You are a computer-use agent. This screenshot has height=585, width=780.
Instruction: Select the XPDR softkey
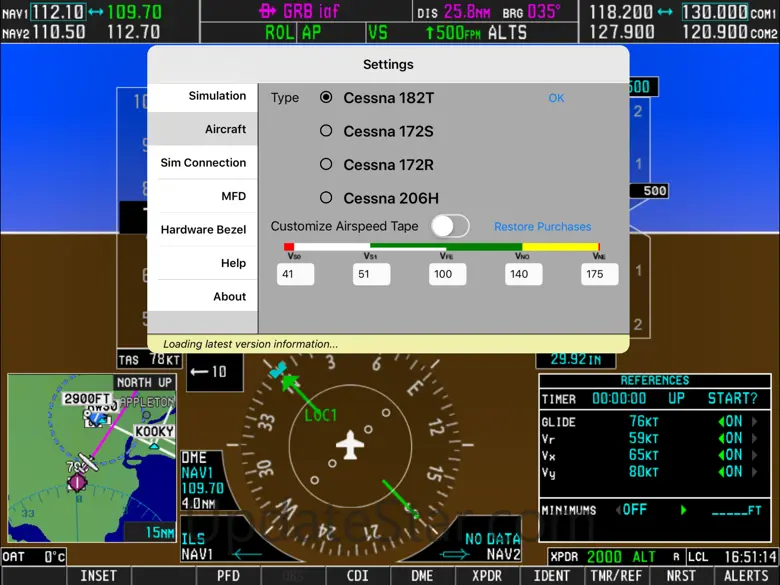click(x=487, y=576)
